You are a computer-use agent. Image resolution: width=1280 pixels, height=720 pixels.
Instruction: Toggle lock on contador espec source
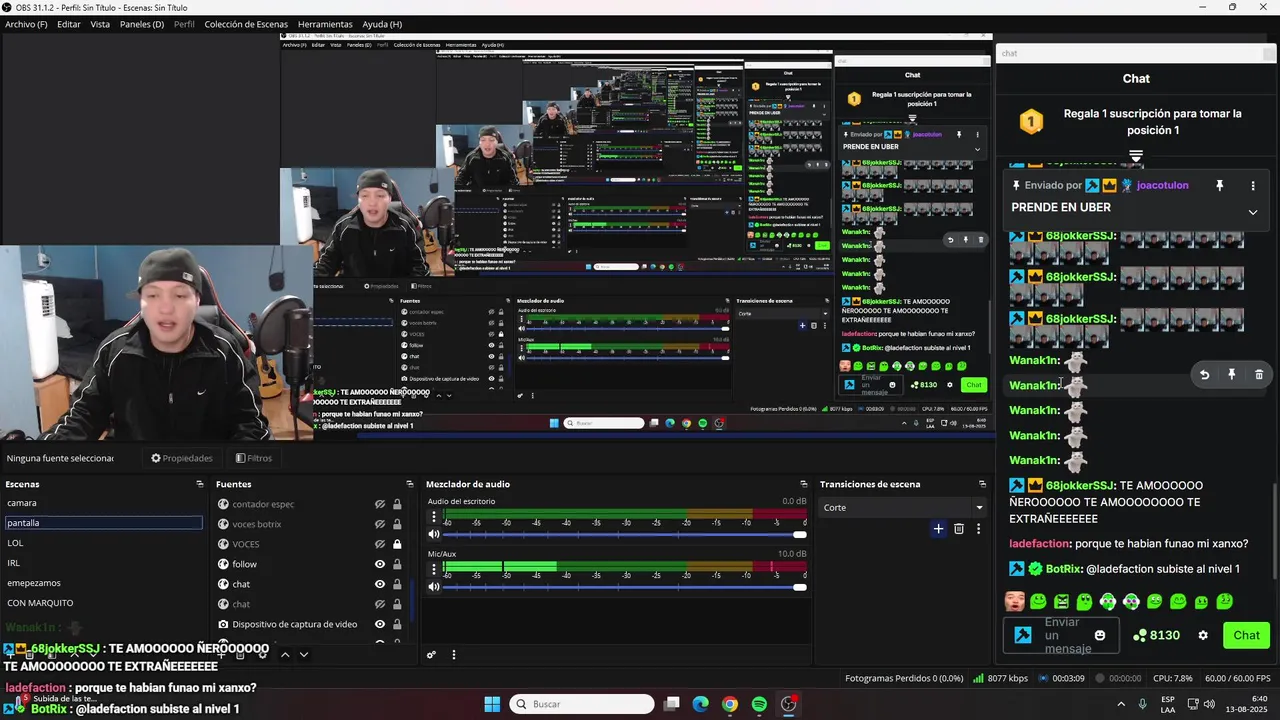(x=397, y=504)
